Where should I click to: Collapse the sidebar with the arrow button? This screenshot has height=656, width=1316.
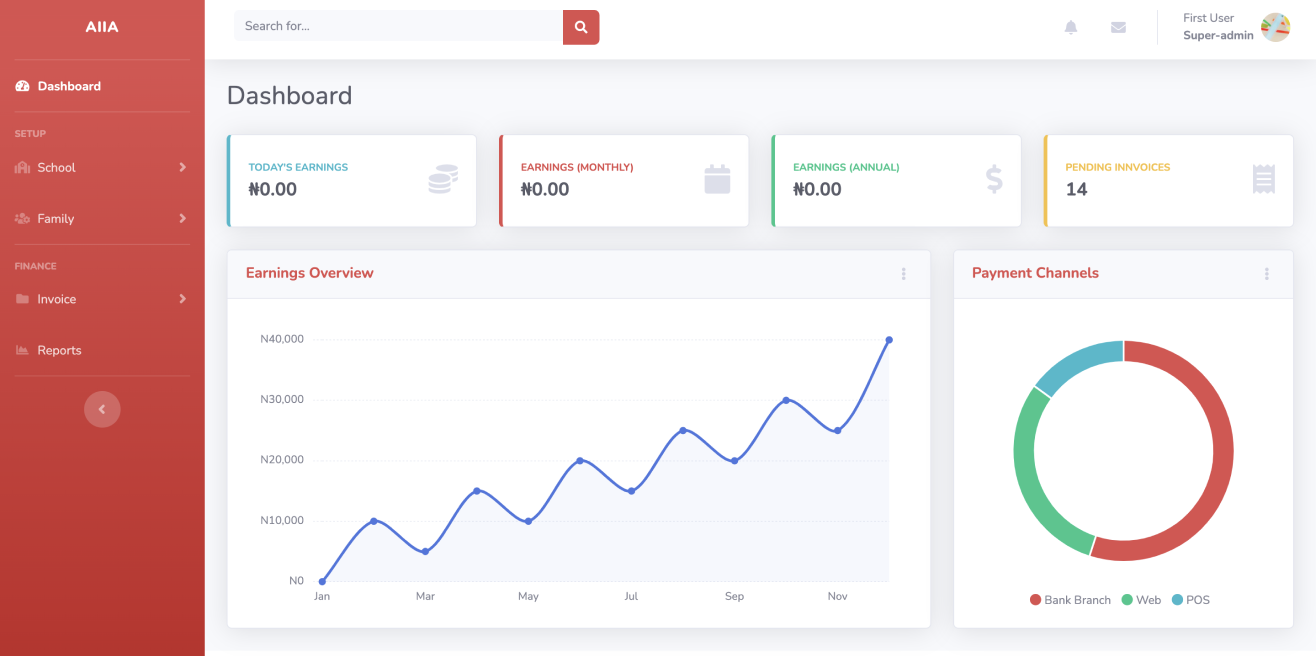[x=102, y=409]
